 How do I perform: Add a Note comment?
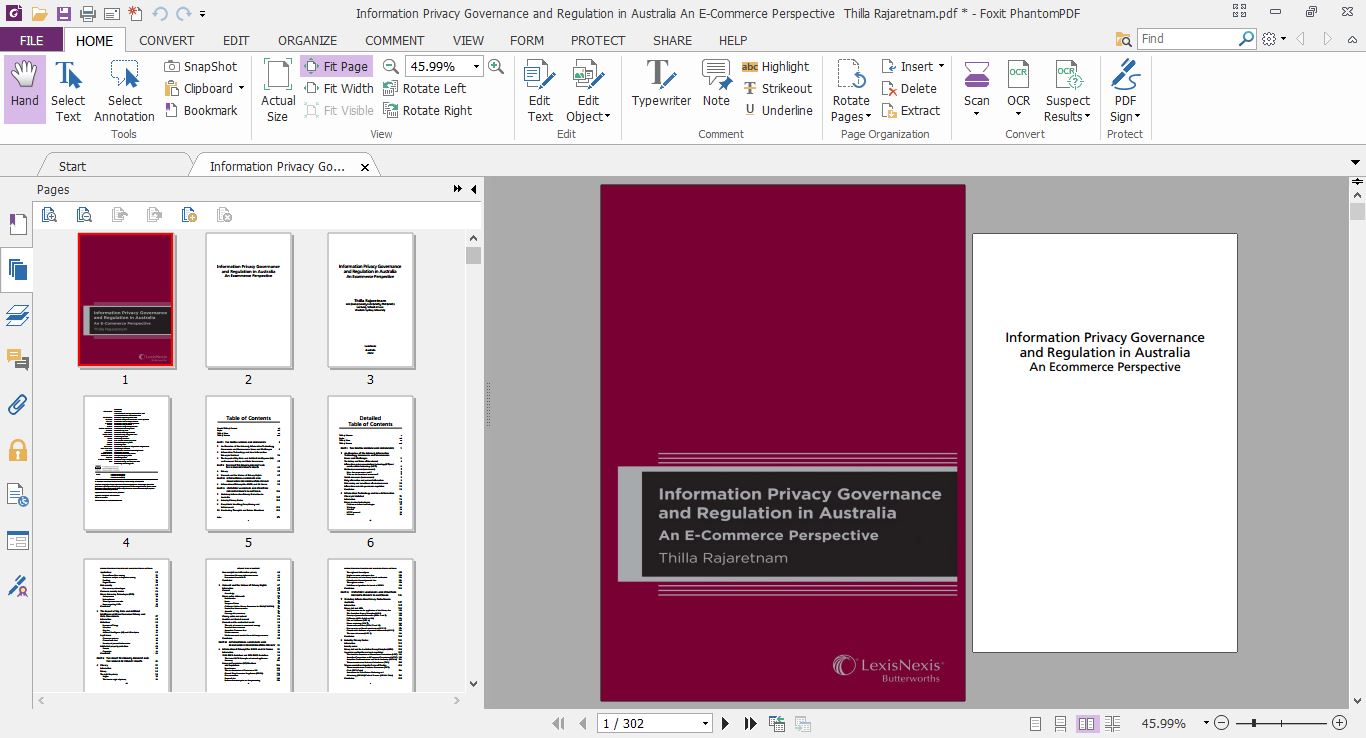click(716, 84)
